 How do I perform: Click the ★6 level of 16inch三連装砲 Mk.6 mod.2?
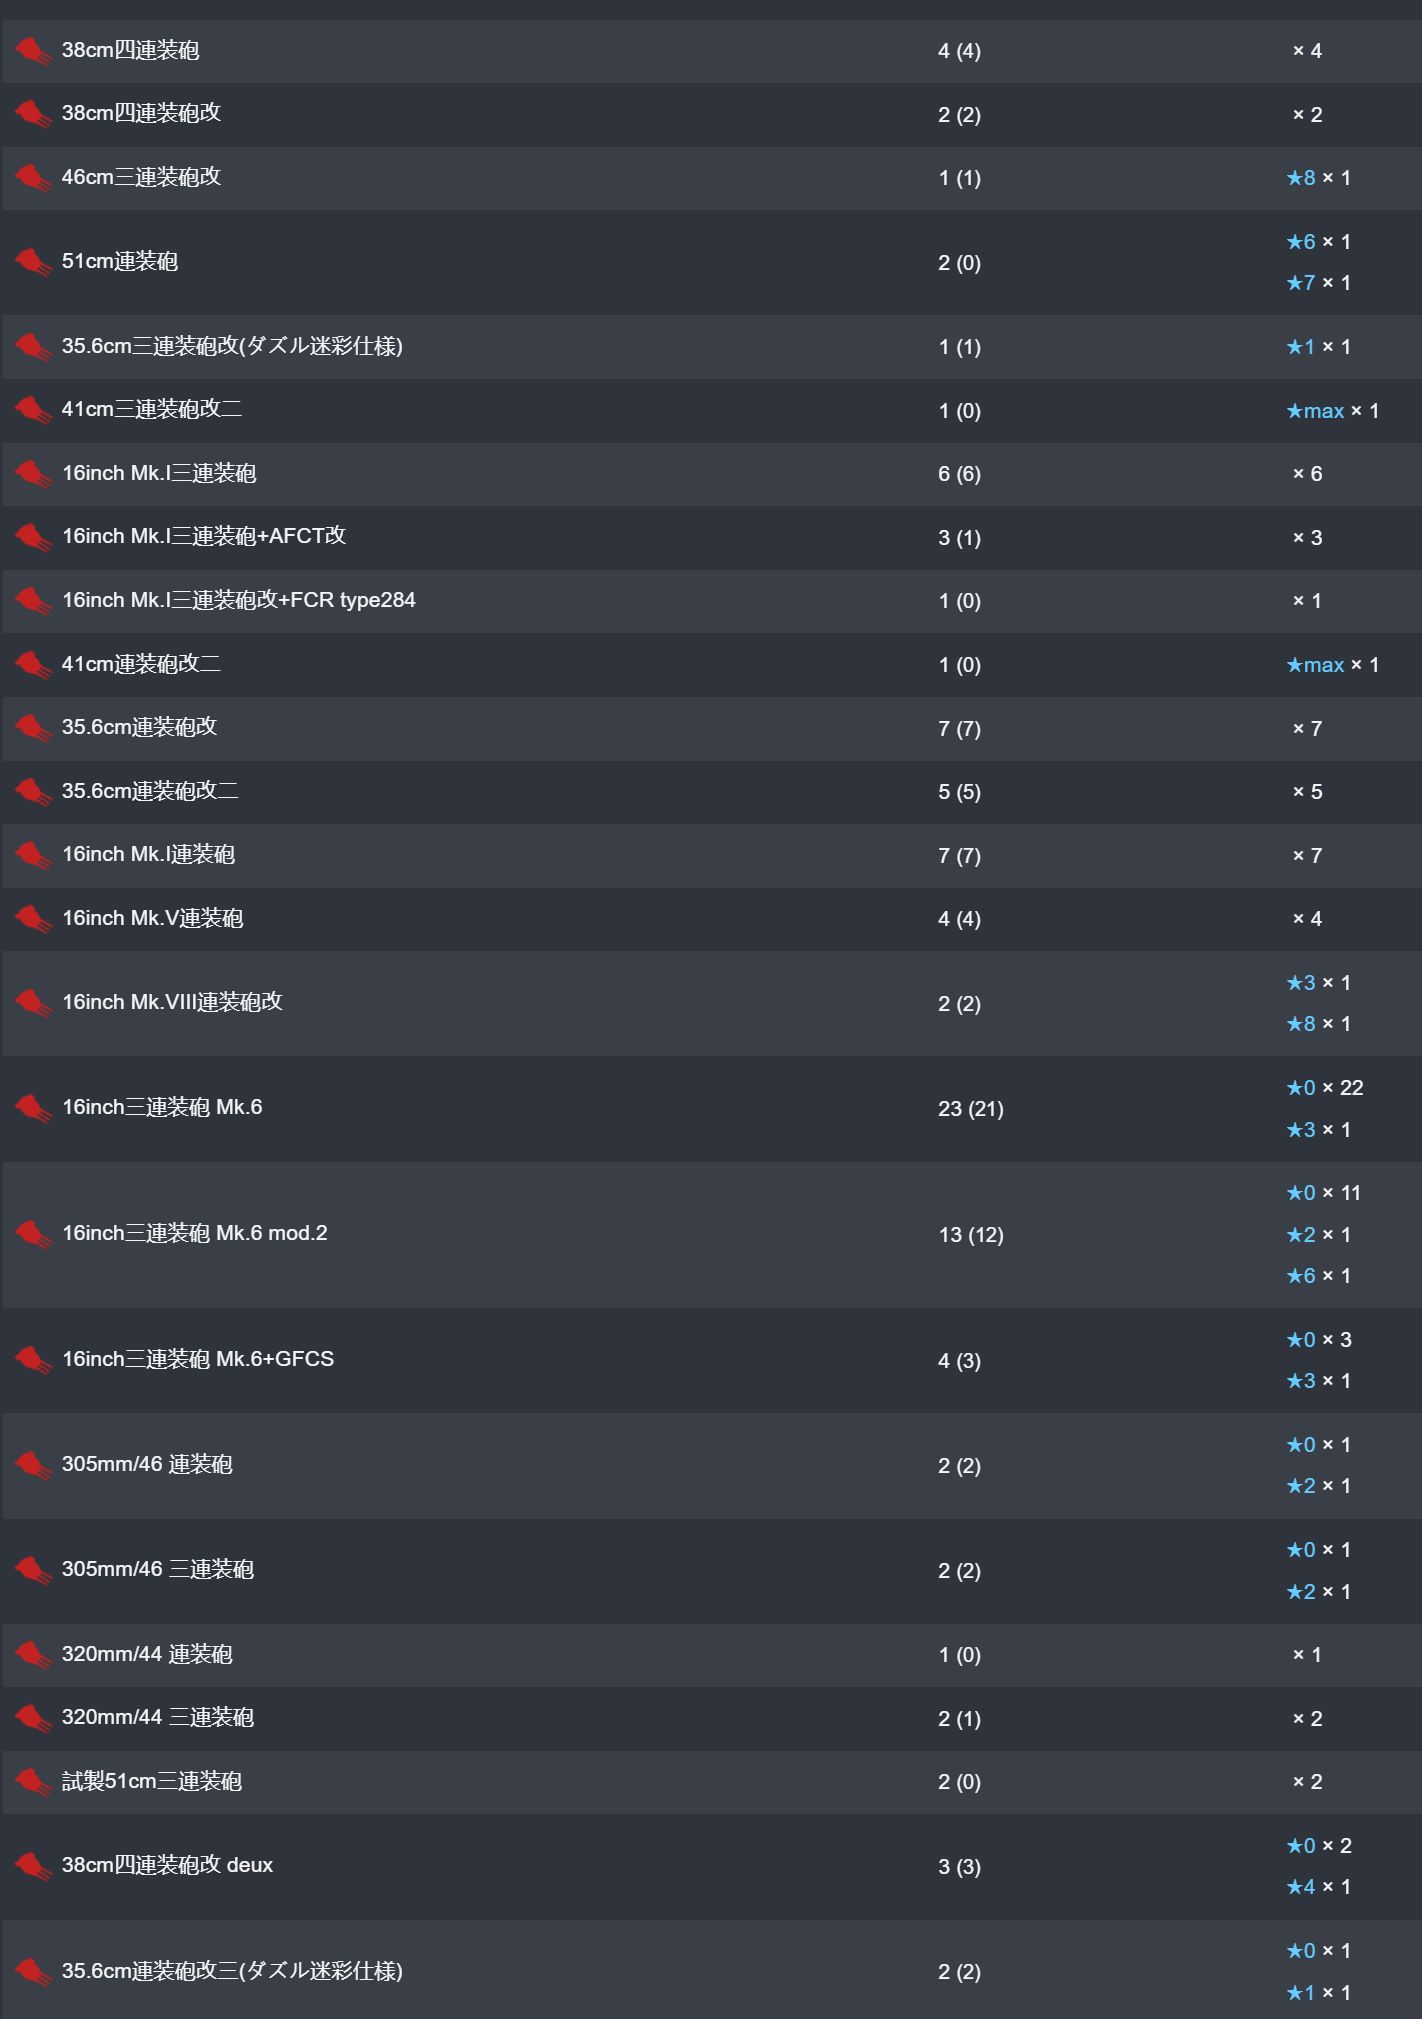1301,1276
